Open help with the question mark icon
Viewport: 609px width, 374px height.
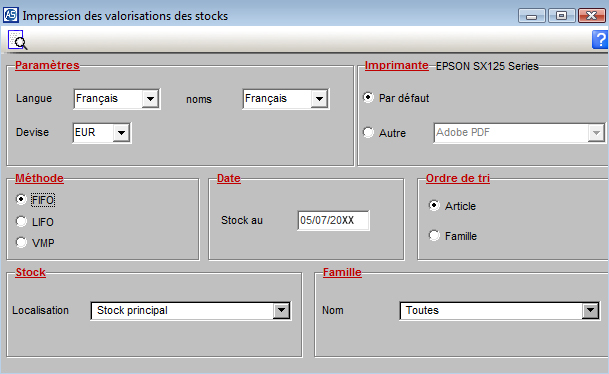tap(600, 40)
